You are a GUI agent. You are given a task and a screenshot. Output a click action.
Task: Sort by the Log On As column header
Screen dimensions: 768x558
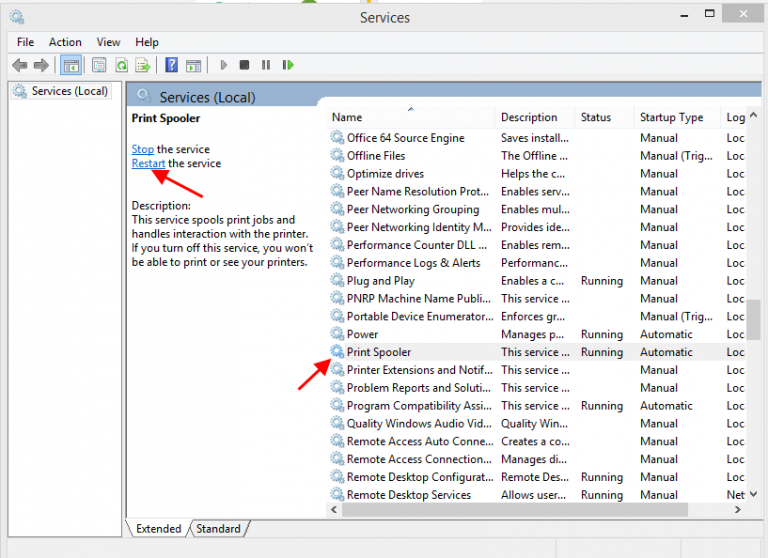pyautogui.click(x=733, y=117)
